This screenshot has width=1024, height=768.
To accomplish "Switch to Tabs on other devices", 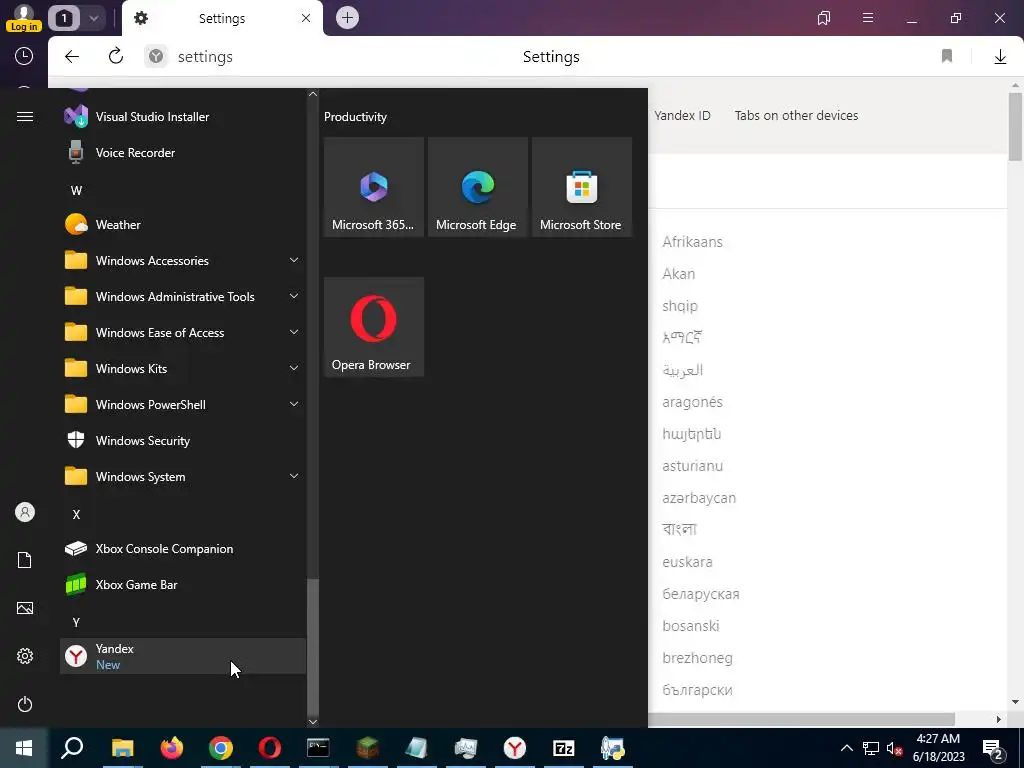I will click(x=796, y=116).
